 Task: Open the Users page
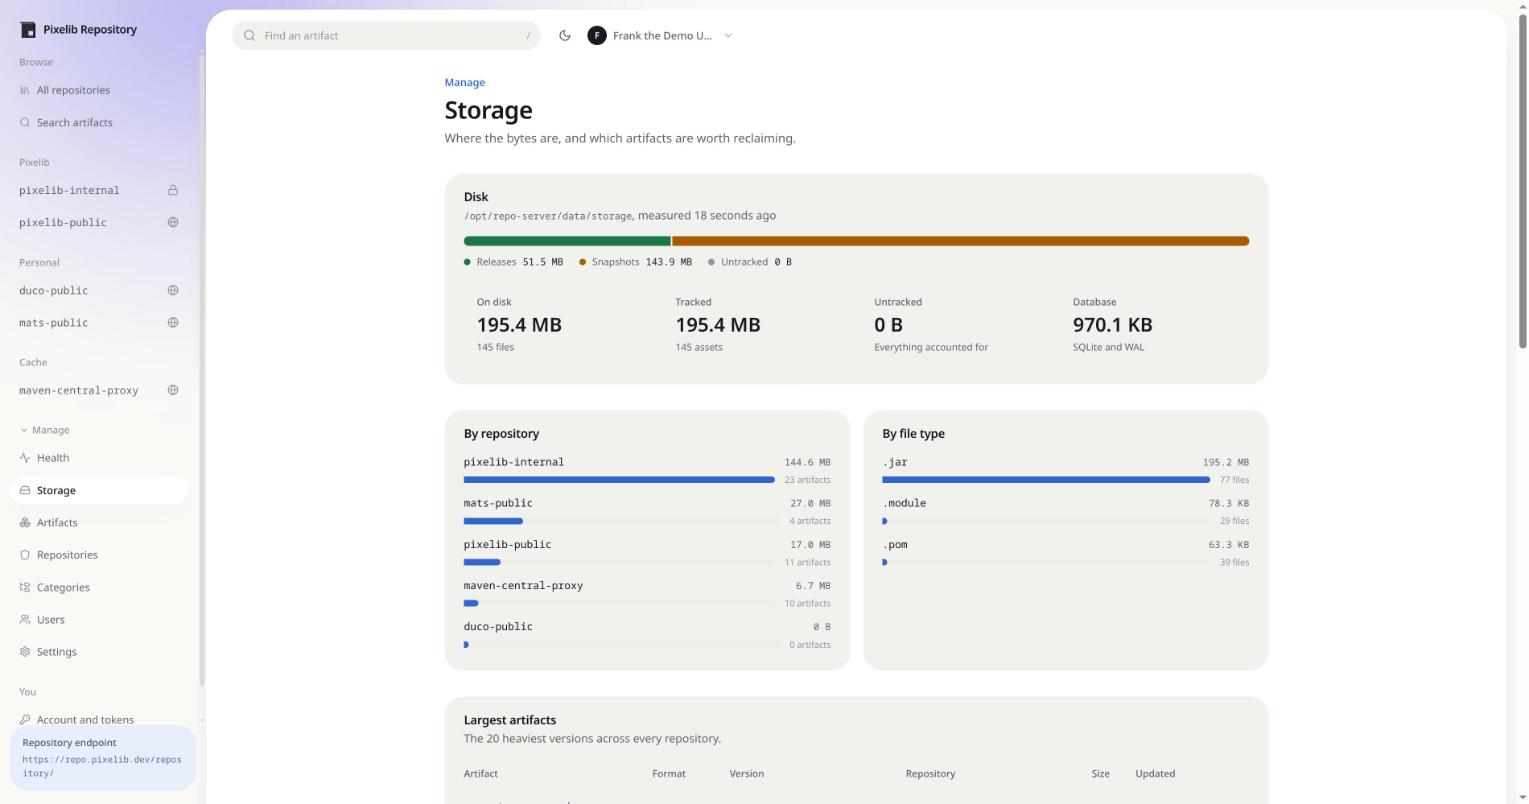(99, 619)
